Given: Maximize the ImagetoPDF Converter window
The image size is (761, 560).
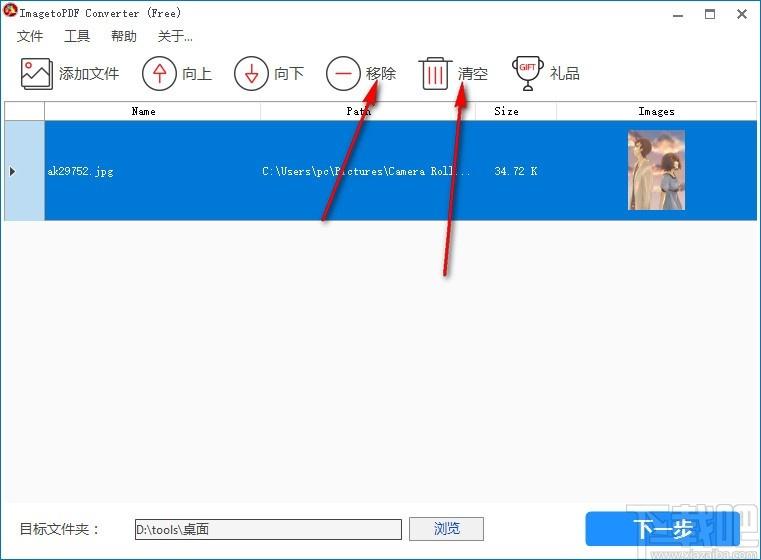Looking at the screenshot, I should pyautogui.click(x=710, y=14).
